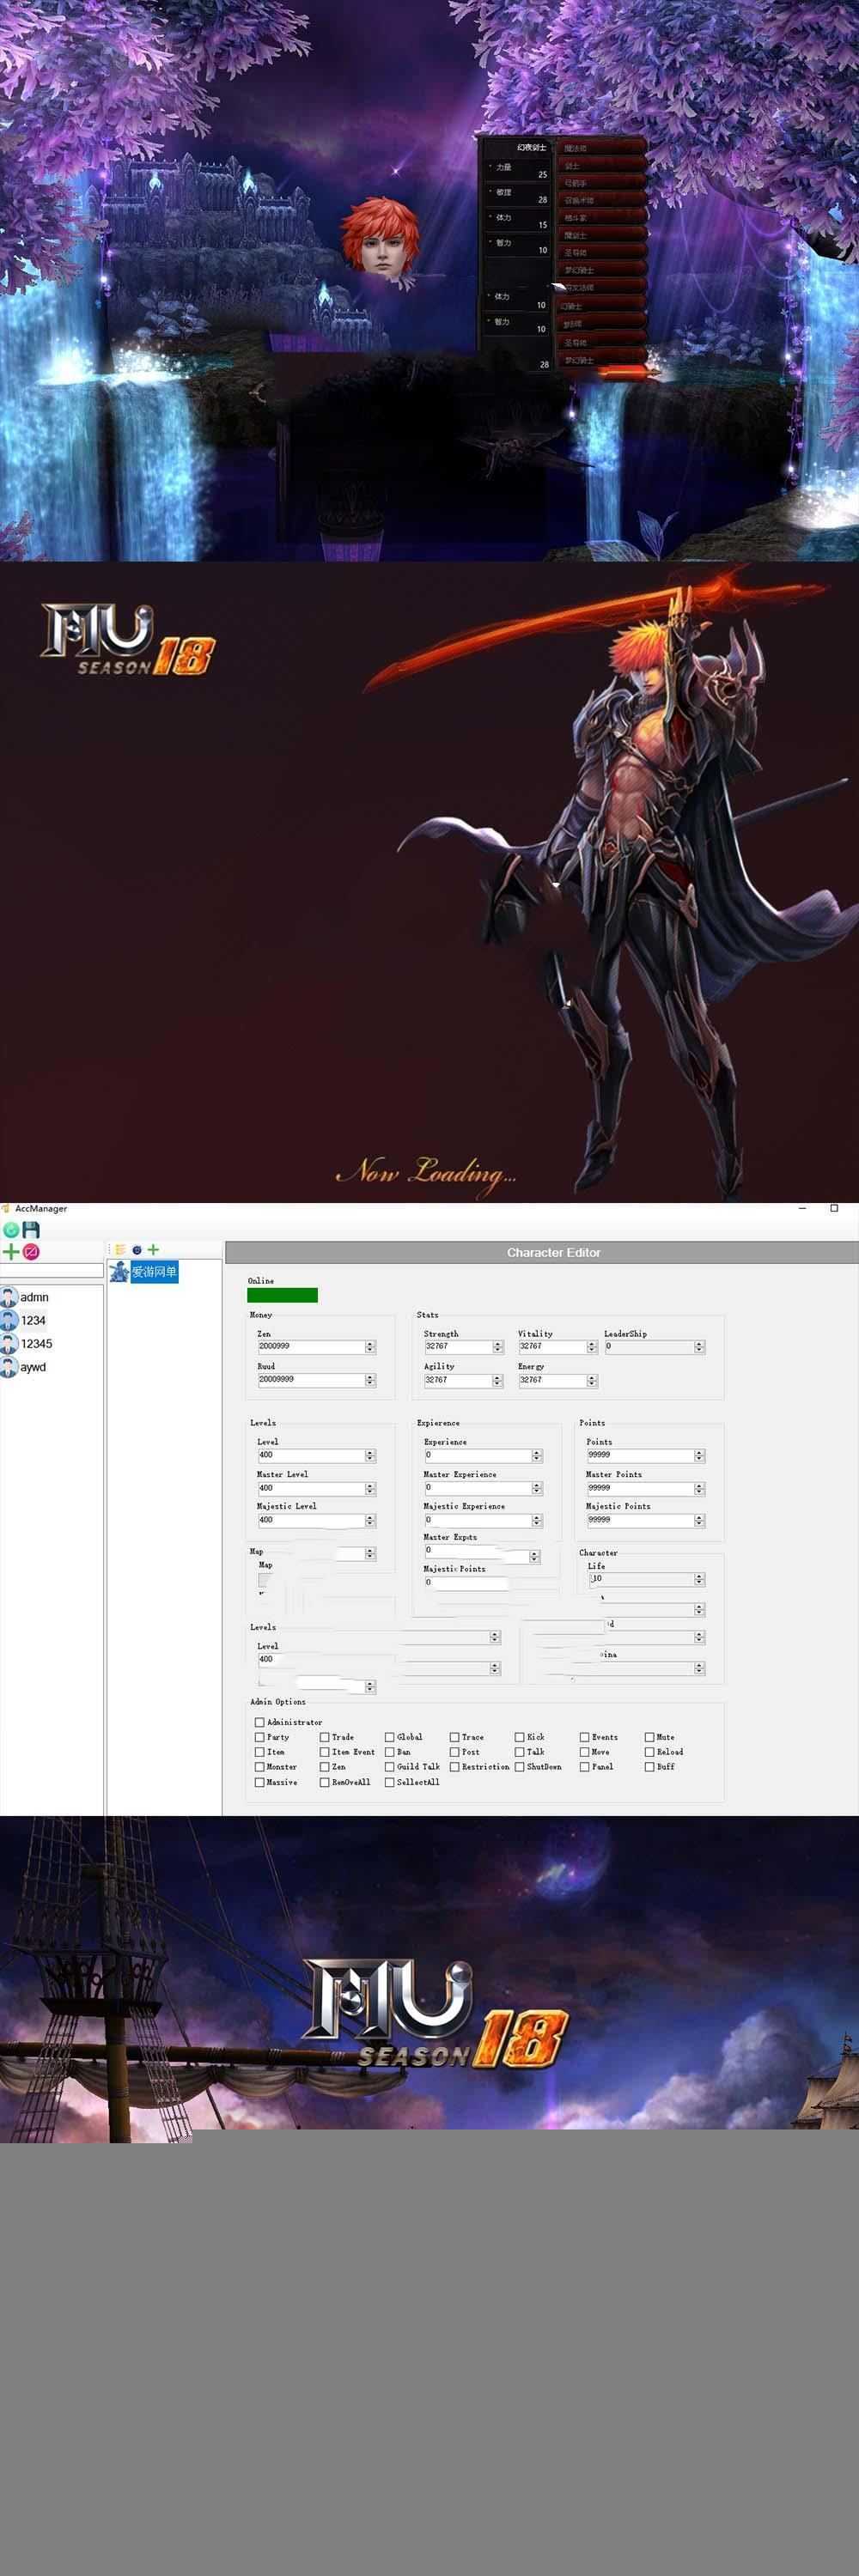Click the Master Level spinner arrows
Viewport: 859px width, 2576px height.
[x=370, y=1488]
